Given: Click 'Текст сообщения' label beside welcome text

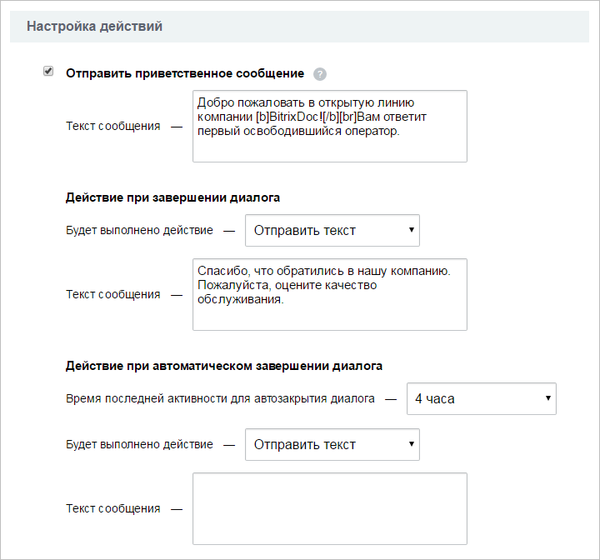Looking at the screenshot, I should tap(113, 126).
